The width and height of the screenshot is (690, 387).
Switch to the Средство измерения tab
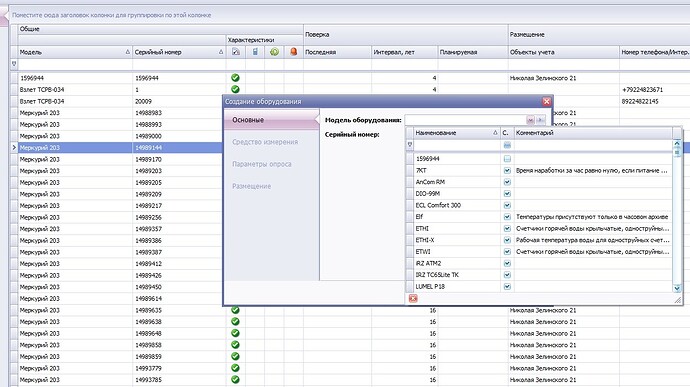(265, 142)
